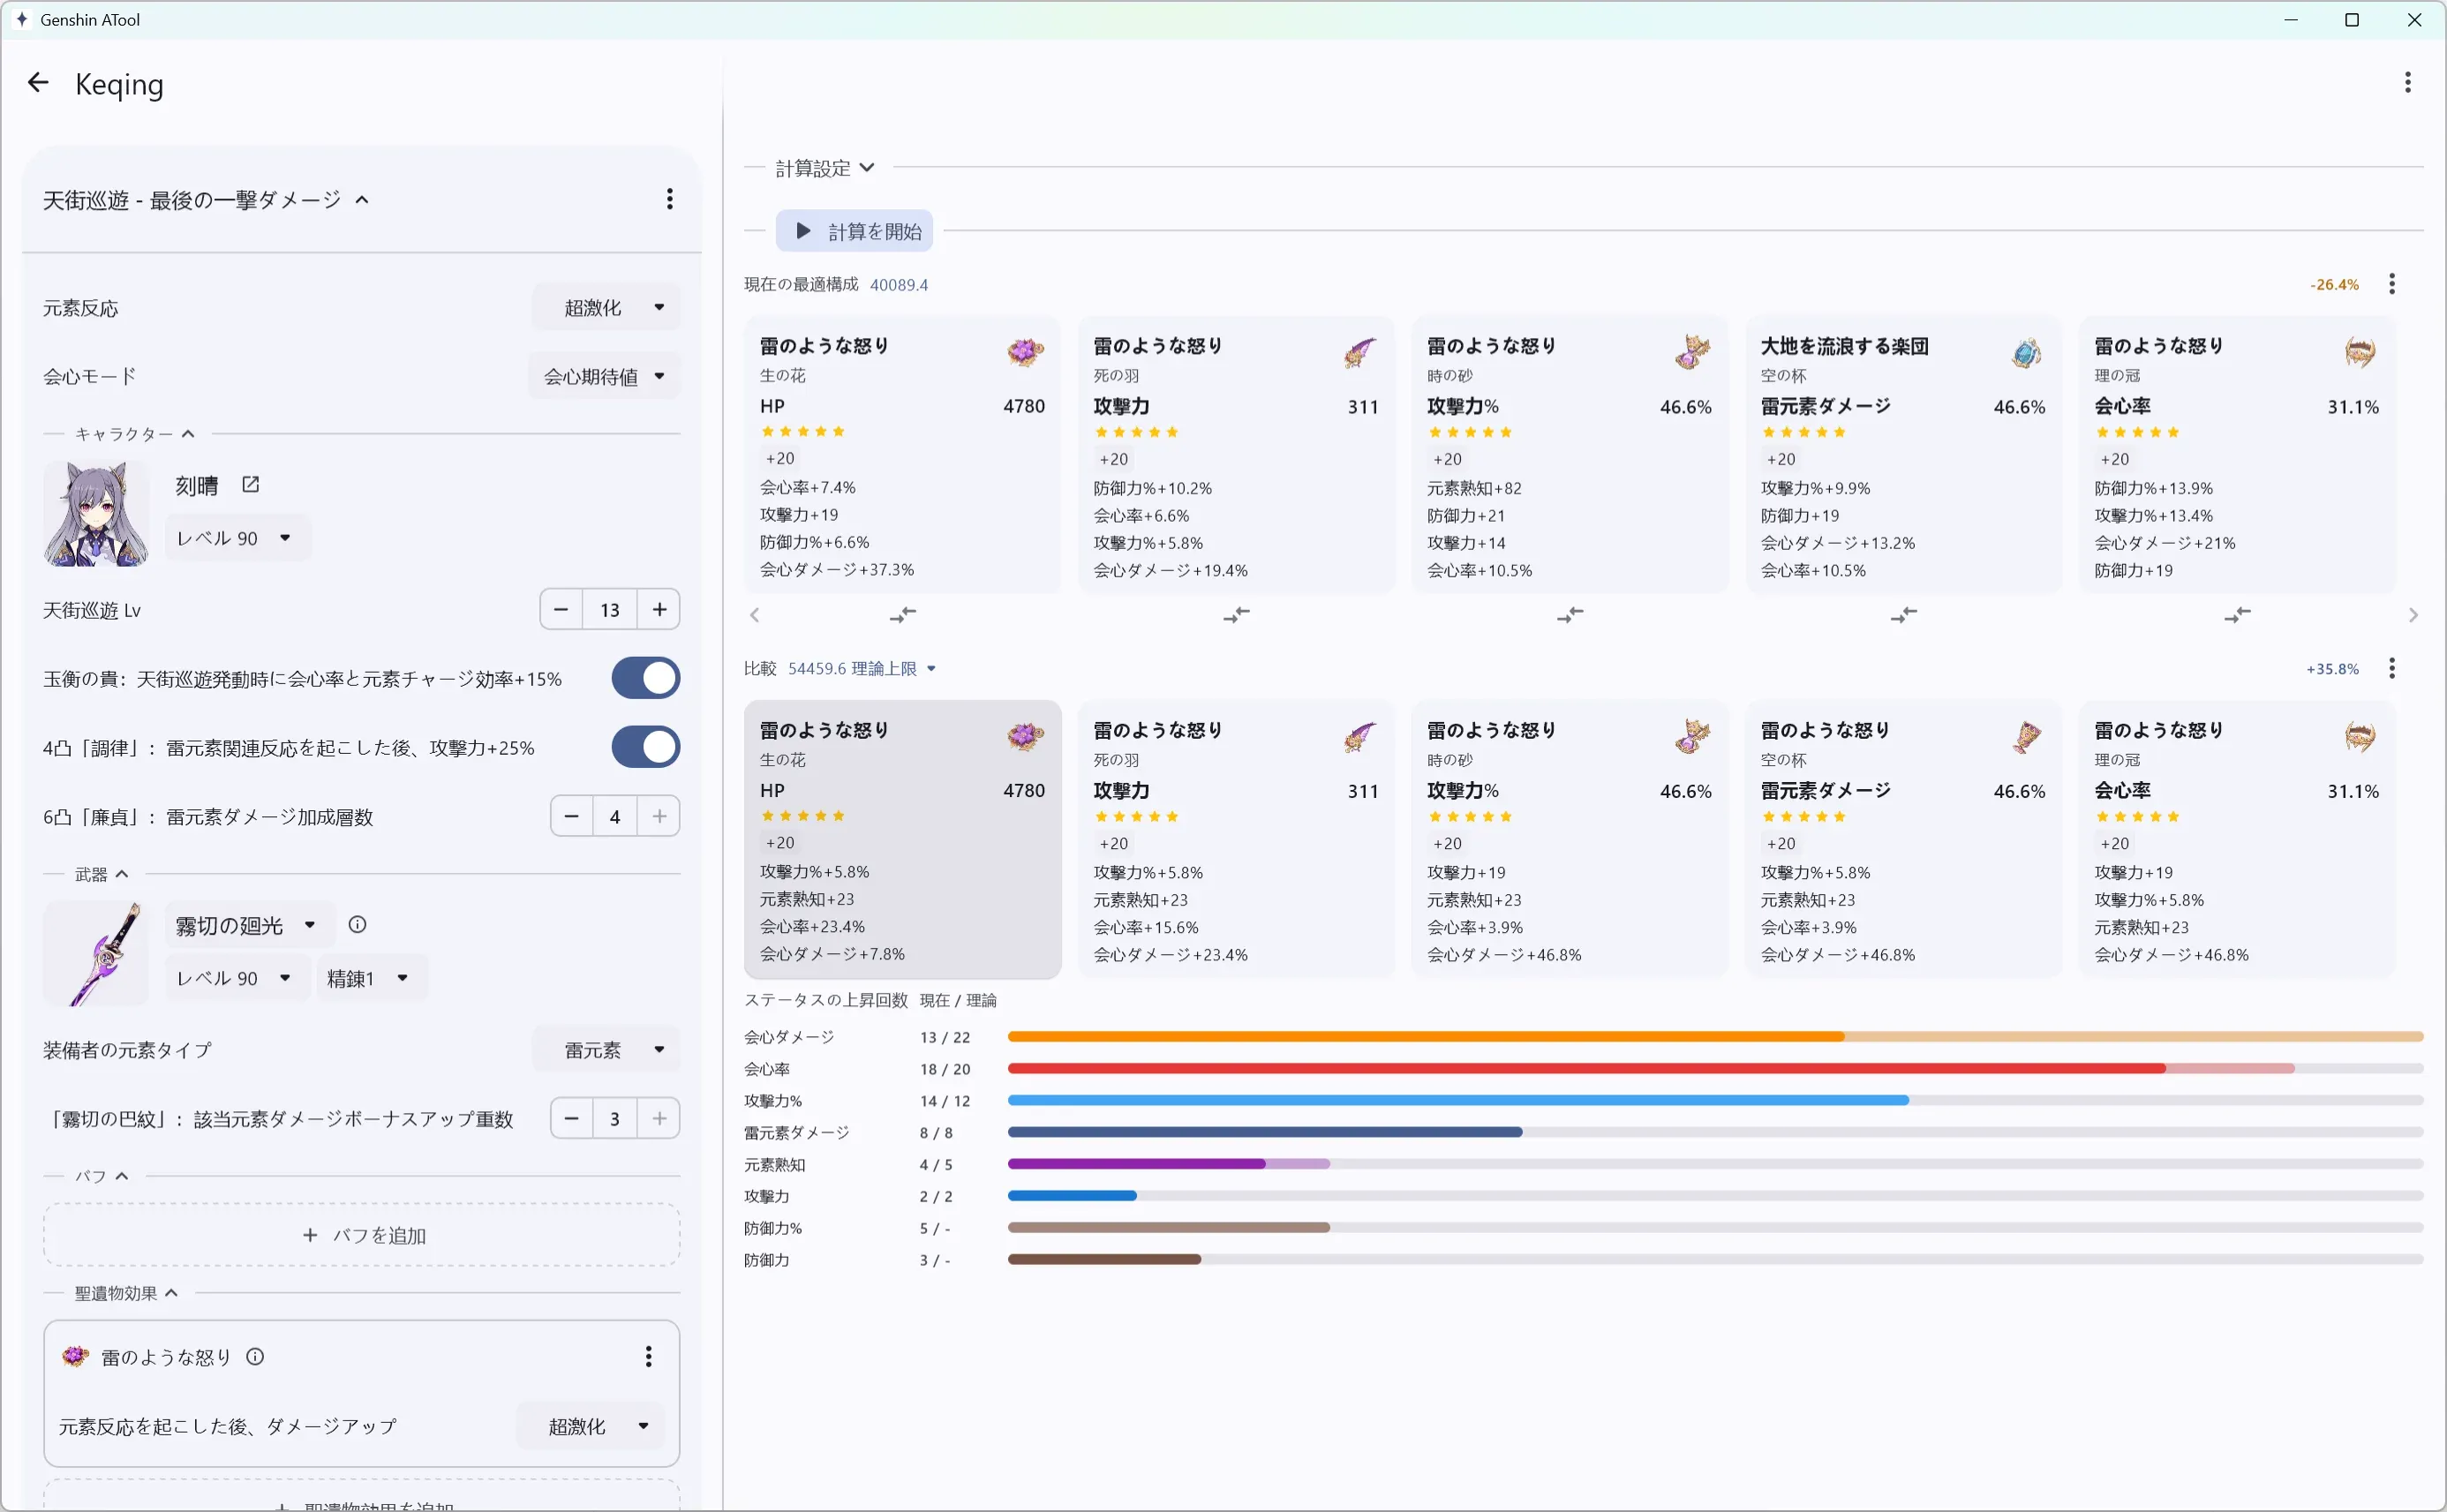Open the 天街巡遊 header three-dot menu
This screenshot has width=2447, height=1512.
point(669,199)
